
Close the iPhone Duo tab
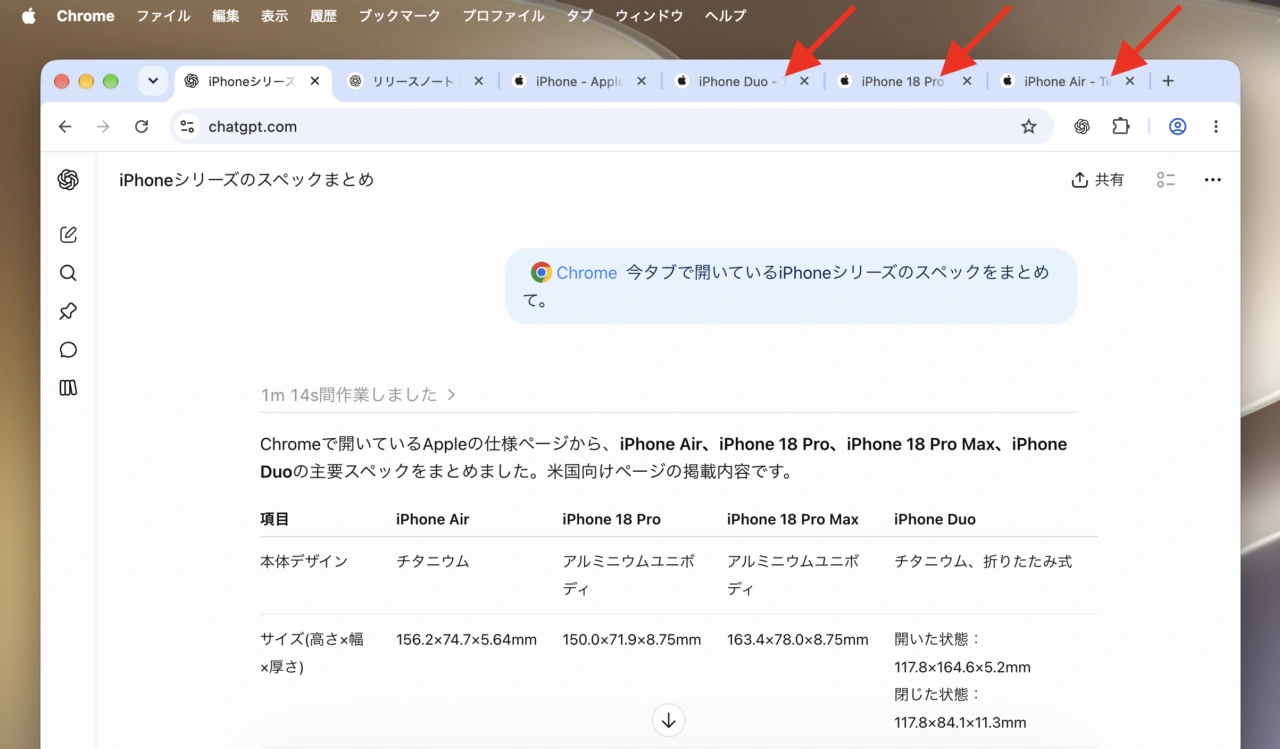804,81
